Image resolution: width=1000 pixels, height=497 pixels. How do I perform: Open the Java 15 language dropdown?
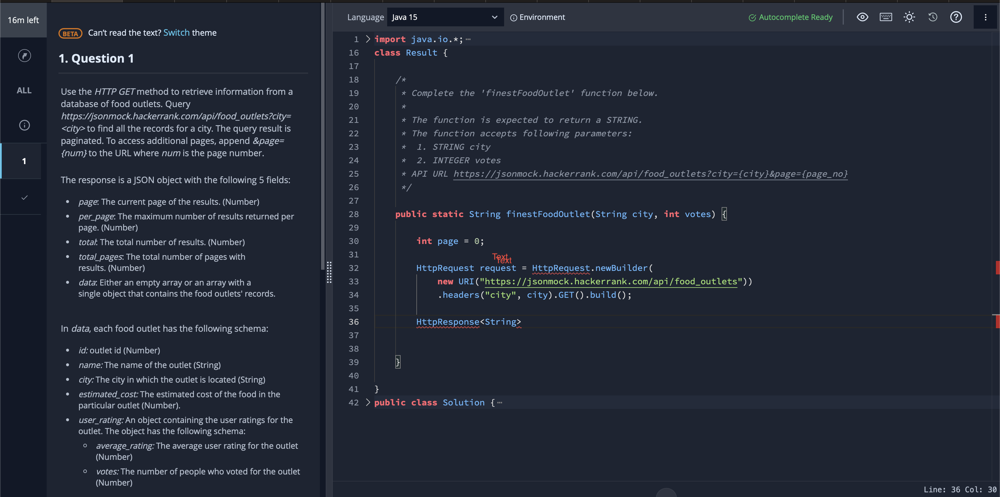click(445, 17)
